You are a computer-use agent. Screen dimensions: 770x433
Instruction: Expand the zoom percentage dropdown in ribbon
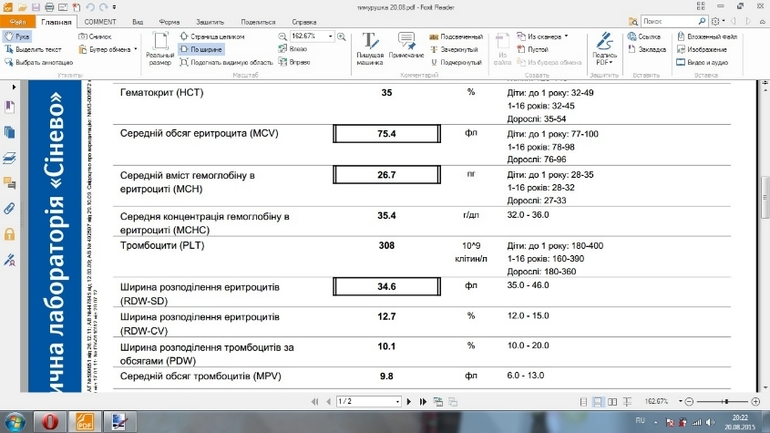coord(329,36)
